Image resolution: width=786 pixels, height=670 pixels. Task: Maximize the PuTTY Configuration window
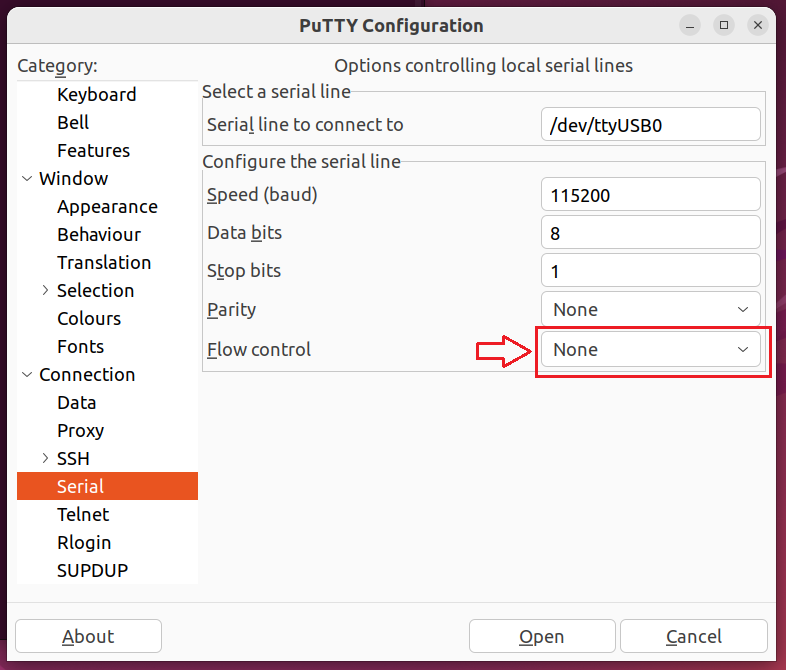[x=724, y=25]
